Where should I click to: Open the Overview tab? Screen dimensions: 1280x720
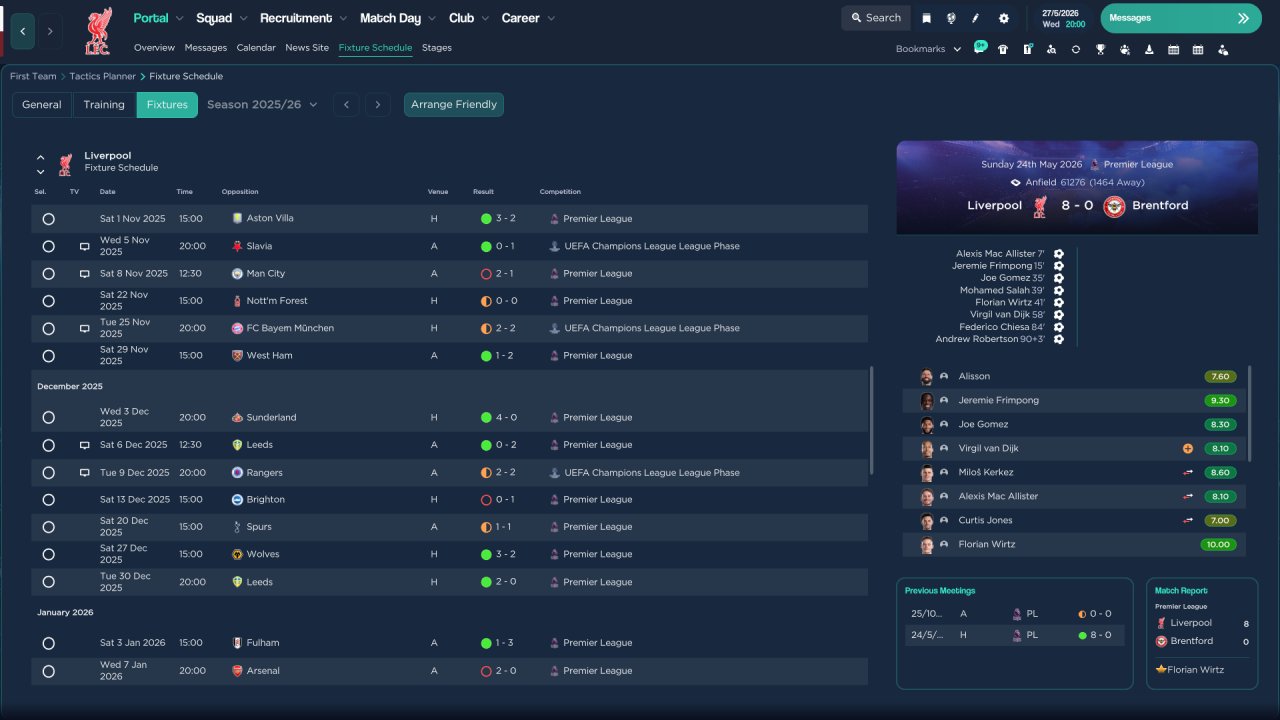pos(154,48)
